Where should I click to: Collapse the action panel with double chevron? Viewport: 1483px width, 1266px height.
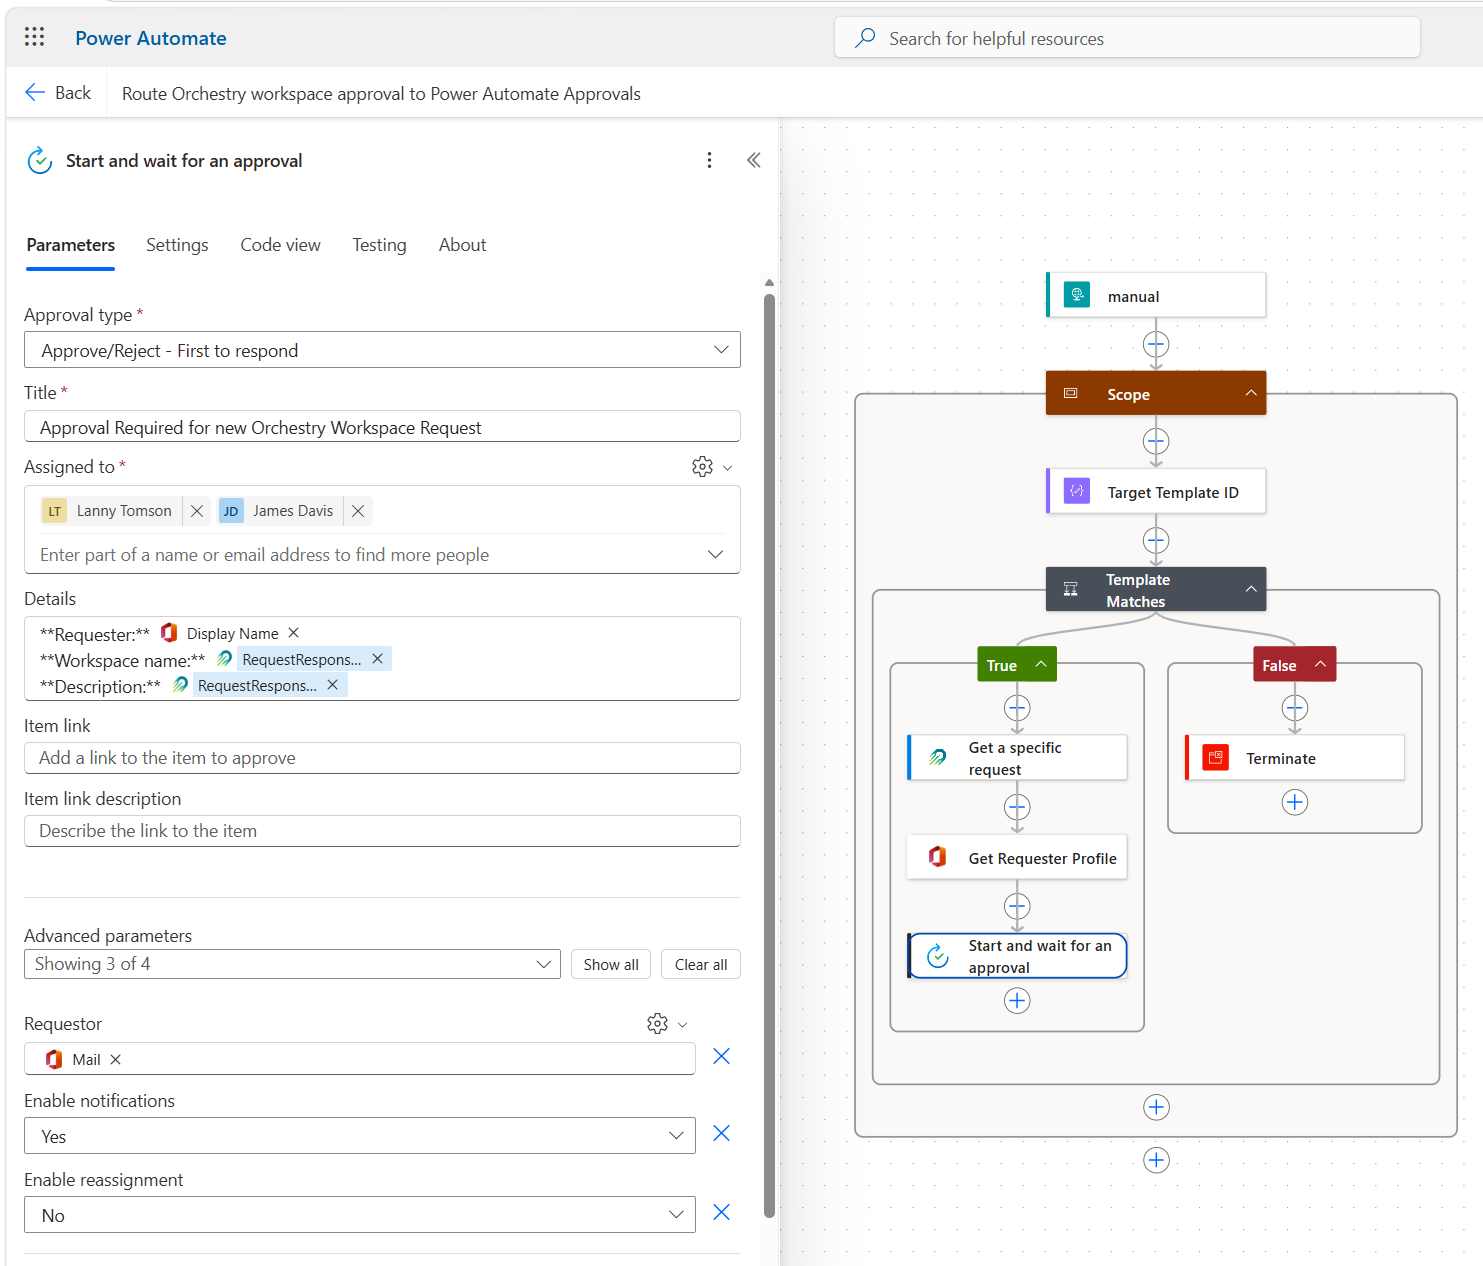pos(753,160)
